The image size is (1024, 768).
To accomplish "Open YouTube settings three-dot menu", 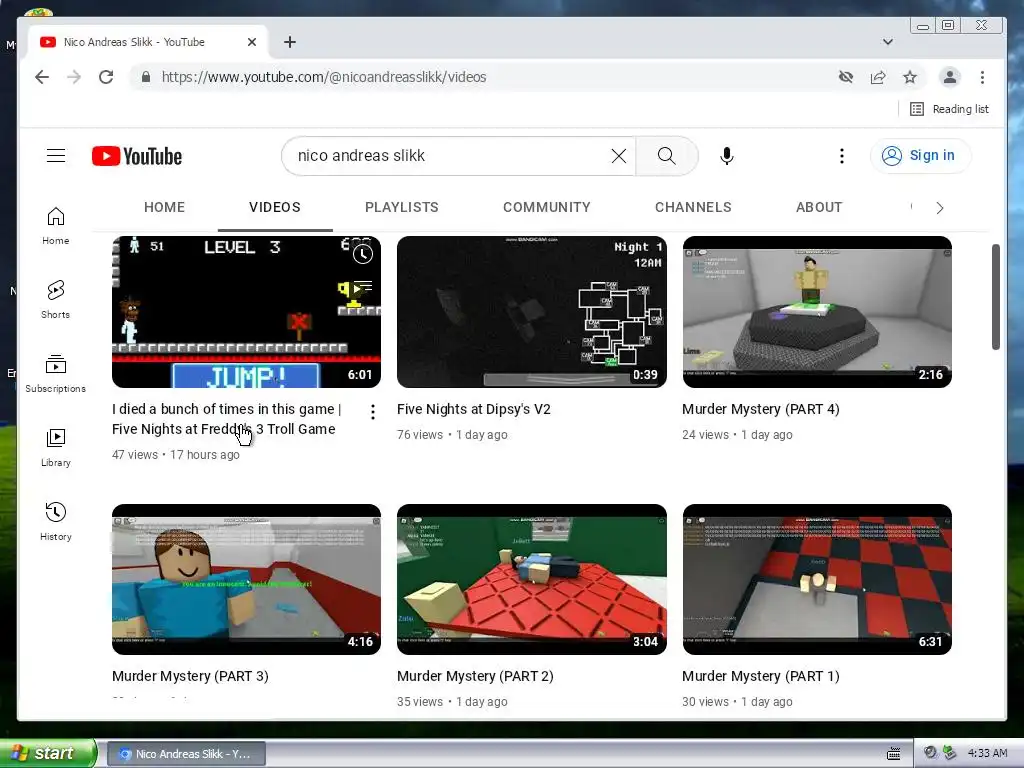I will (x=842, y=155).
